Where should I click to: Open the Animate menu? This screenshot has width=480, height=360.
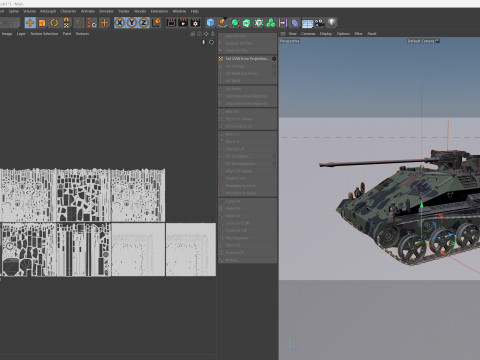[x=88, y=11]
